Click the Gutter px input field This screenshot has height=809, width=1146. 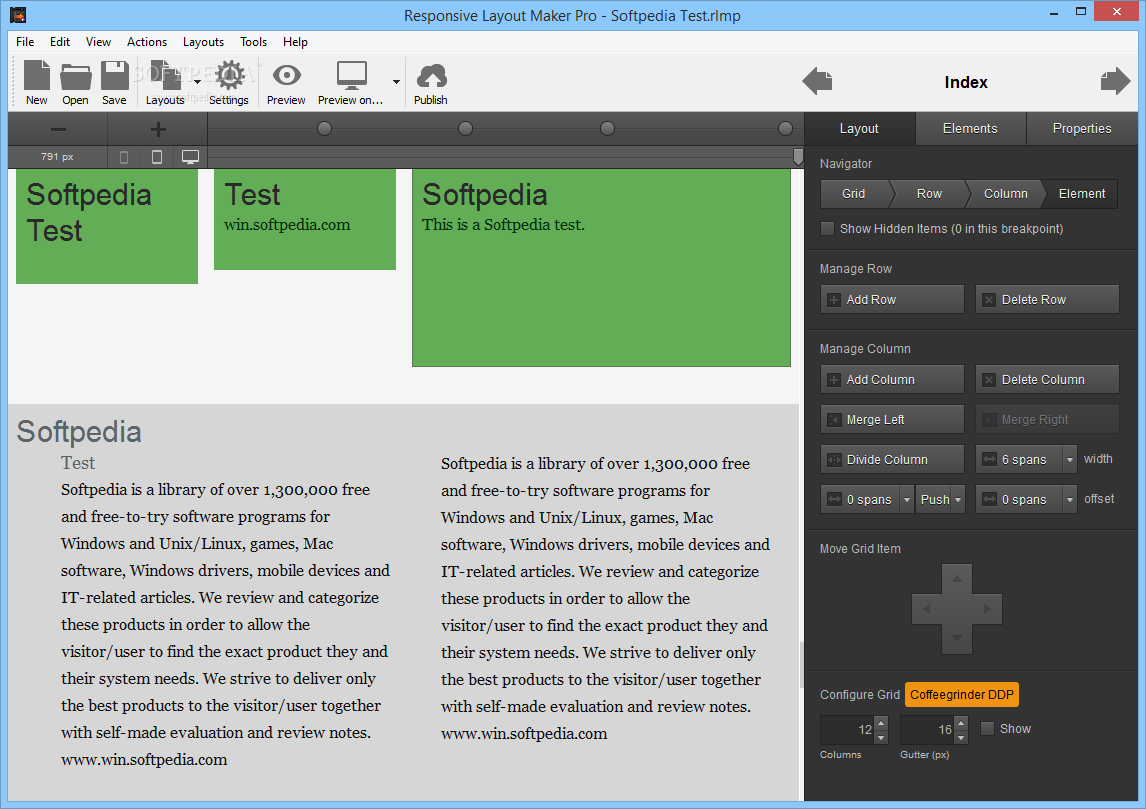pos(927,729)
